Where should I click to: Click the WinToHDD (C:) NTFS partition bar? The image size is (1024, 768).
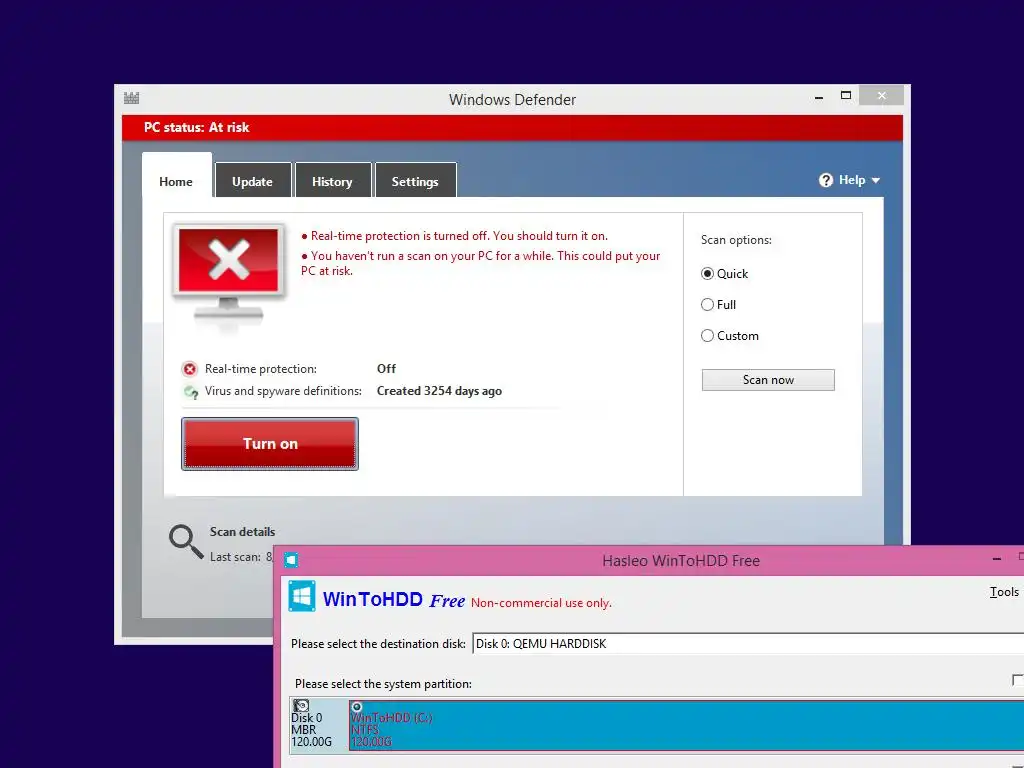click(x=686, y=725)
